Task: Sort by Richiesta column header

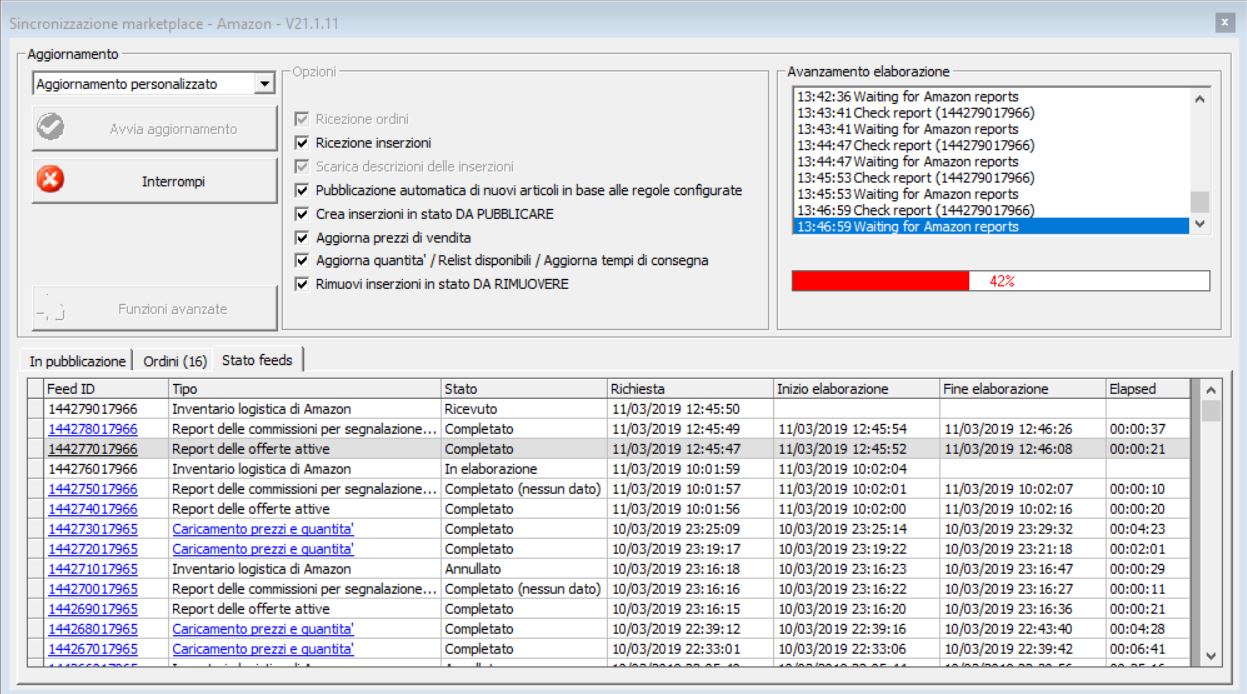Action: (x=689, y=389)
